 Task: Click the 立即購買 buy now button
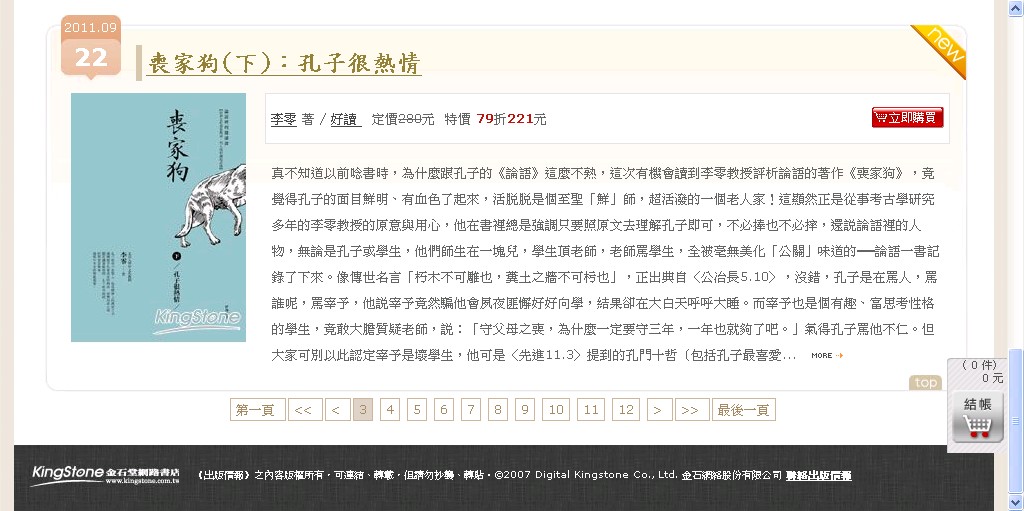tap(908, 118)
